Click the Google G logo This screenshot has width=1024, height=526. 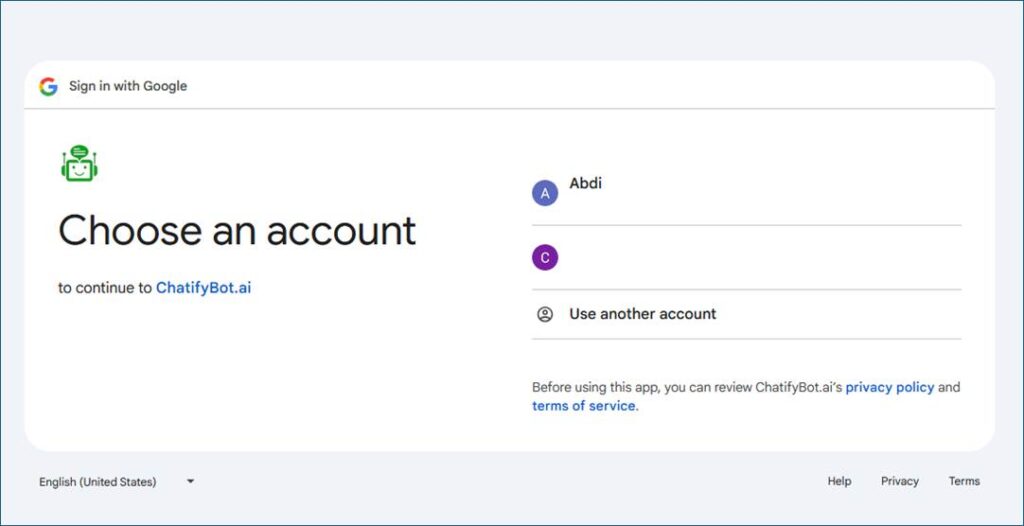[x=48, y=86]
